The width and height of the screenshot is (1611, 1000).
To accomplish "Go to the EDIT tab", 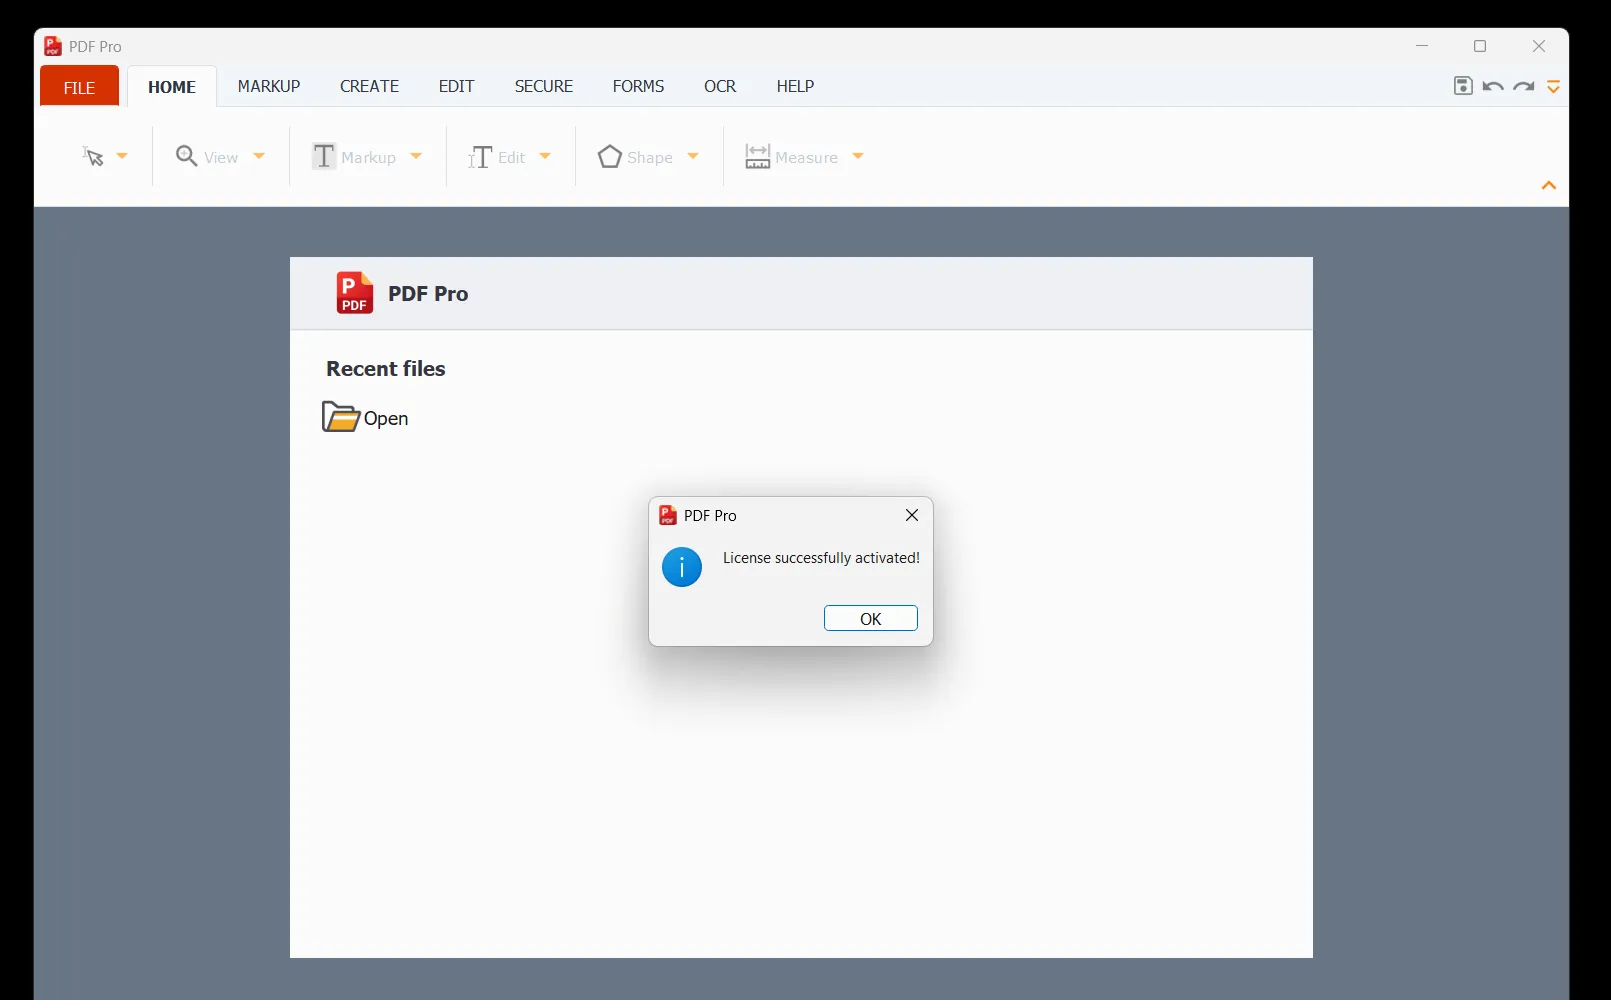I will click(x=456, y=86).
